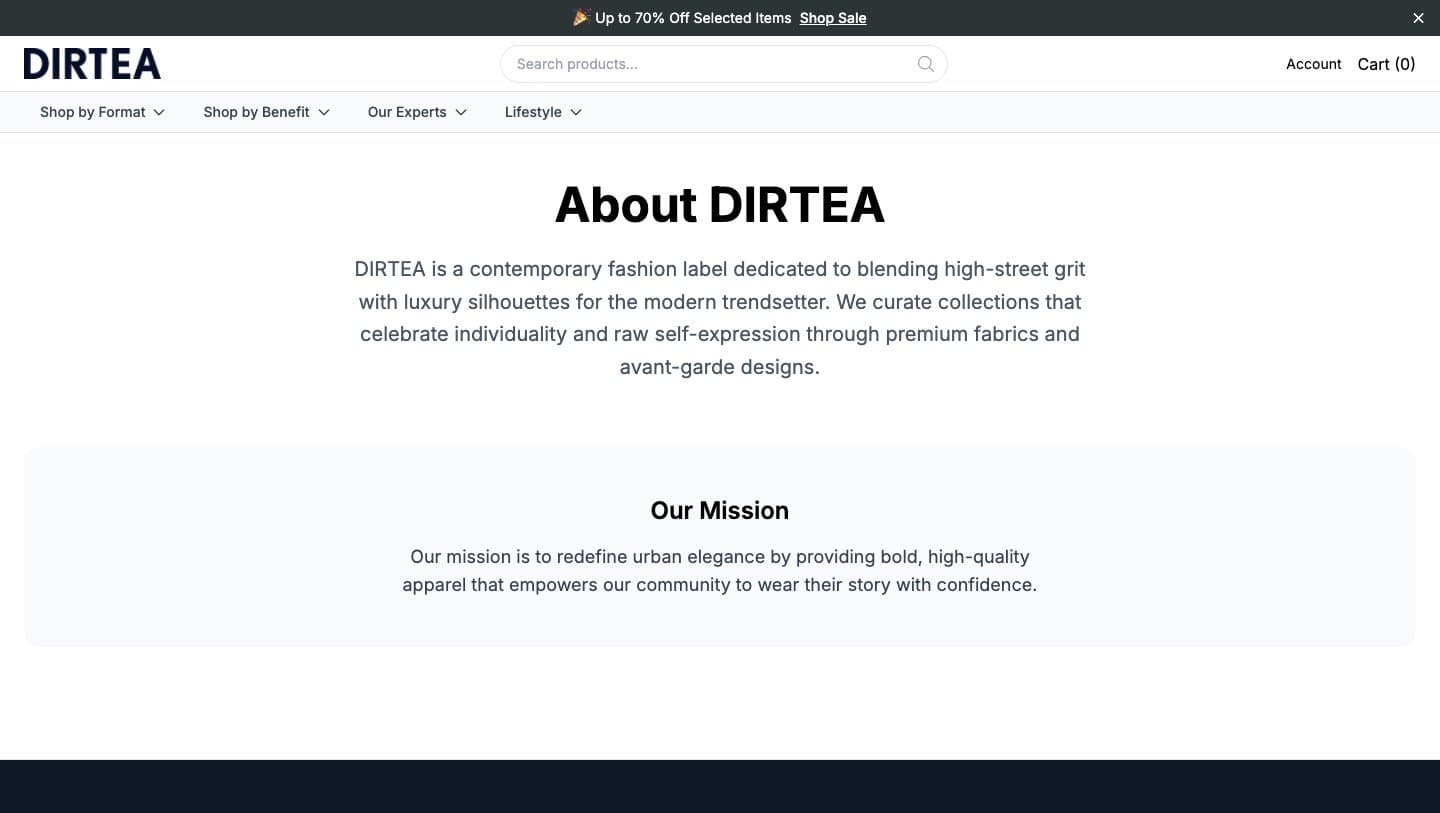This screenshot has width=1440, height=813.
Task: Click the party popper emoji in banner
Action: click(581, 17)
